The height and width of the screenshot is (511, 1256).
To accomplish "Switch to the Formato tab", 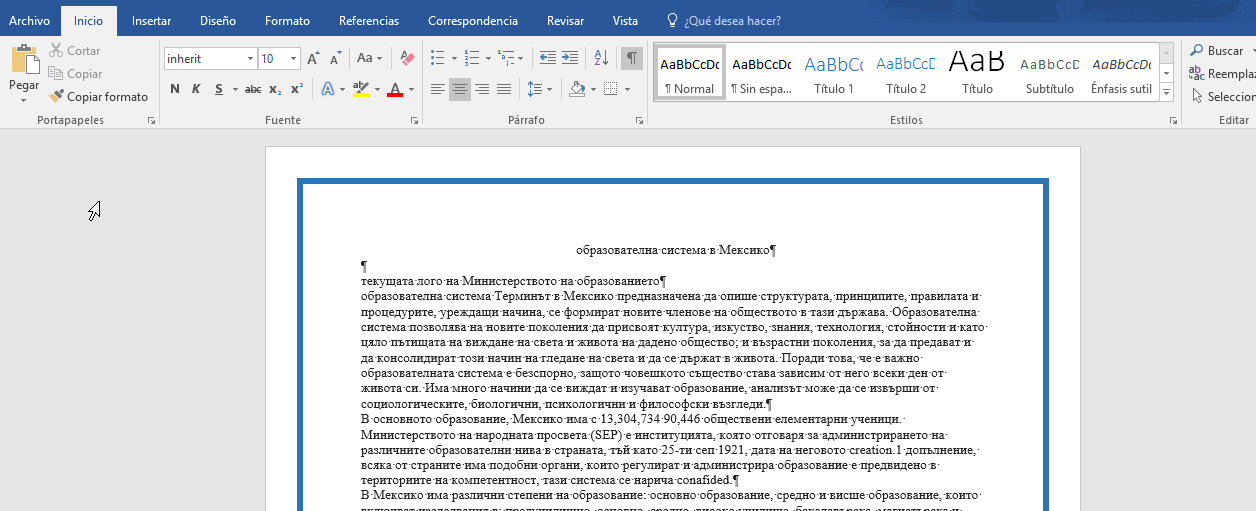I will 287,20.
